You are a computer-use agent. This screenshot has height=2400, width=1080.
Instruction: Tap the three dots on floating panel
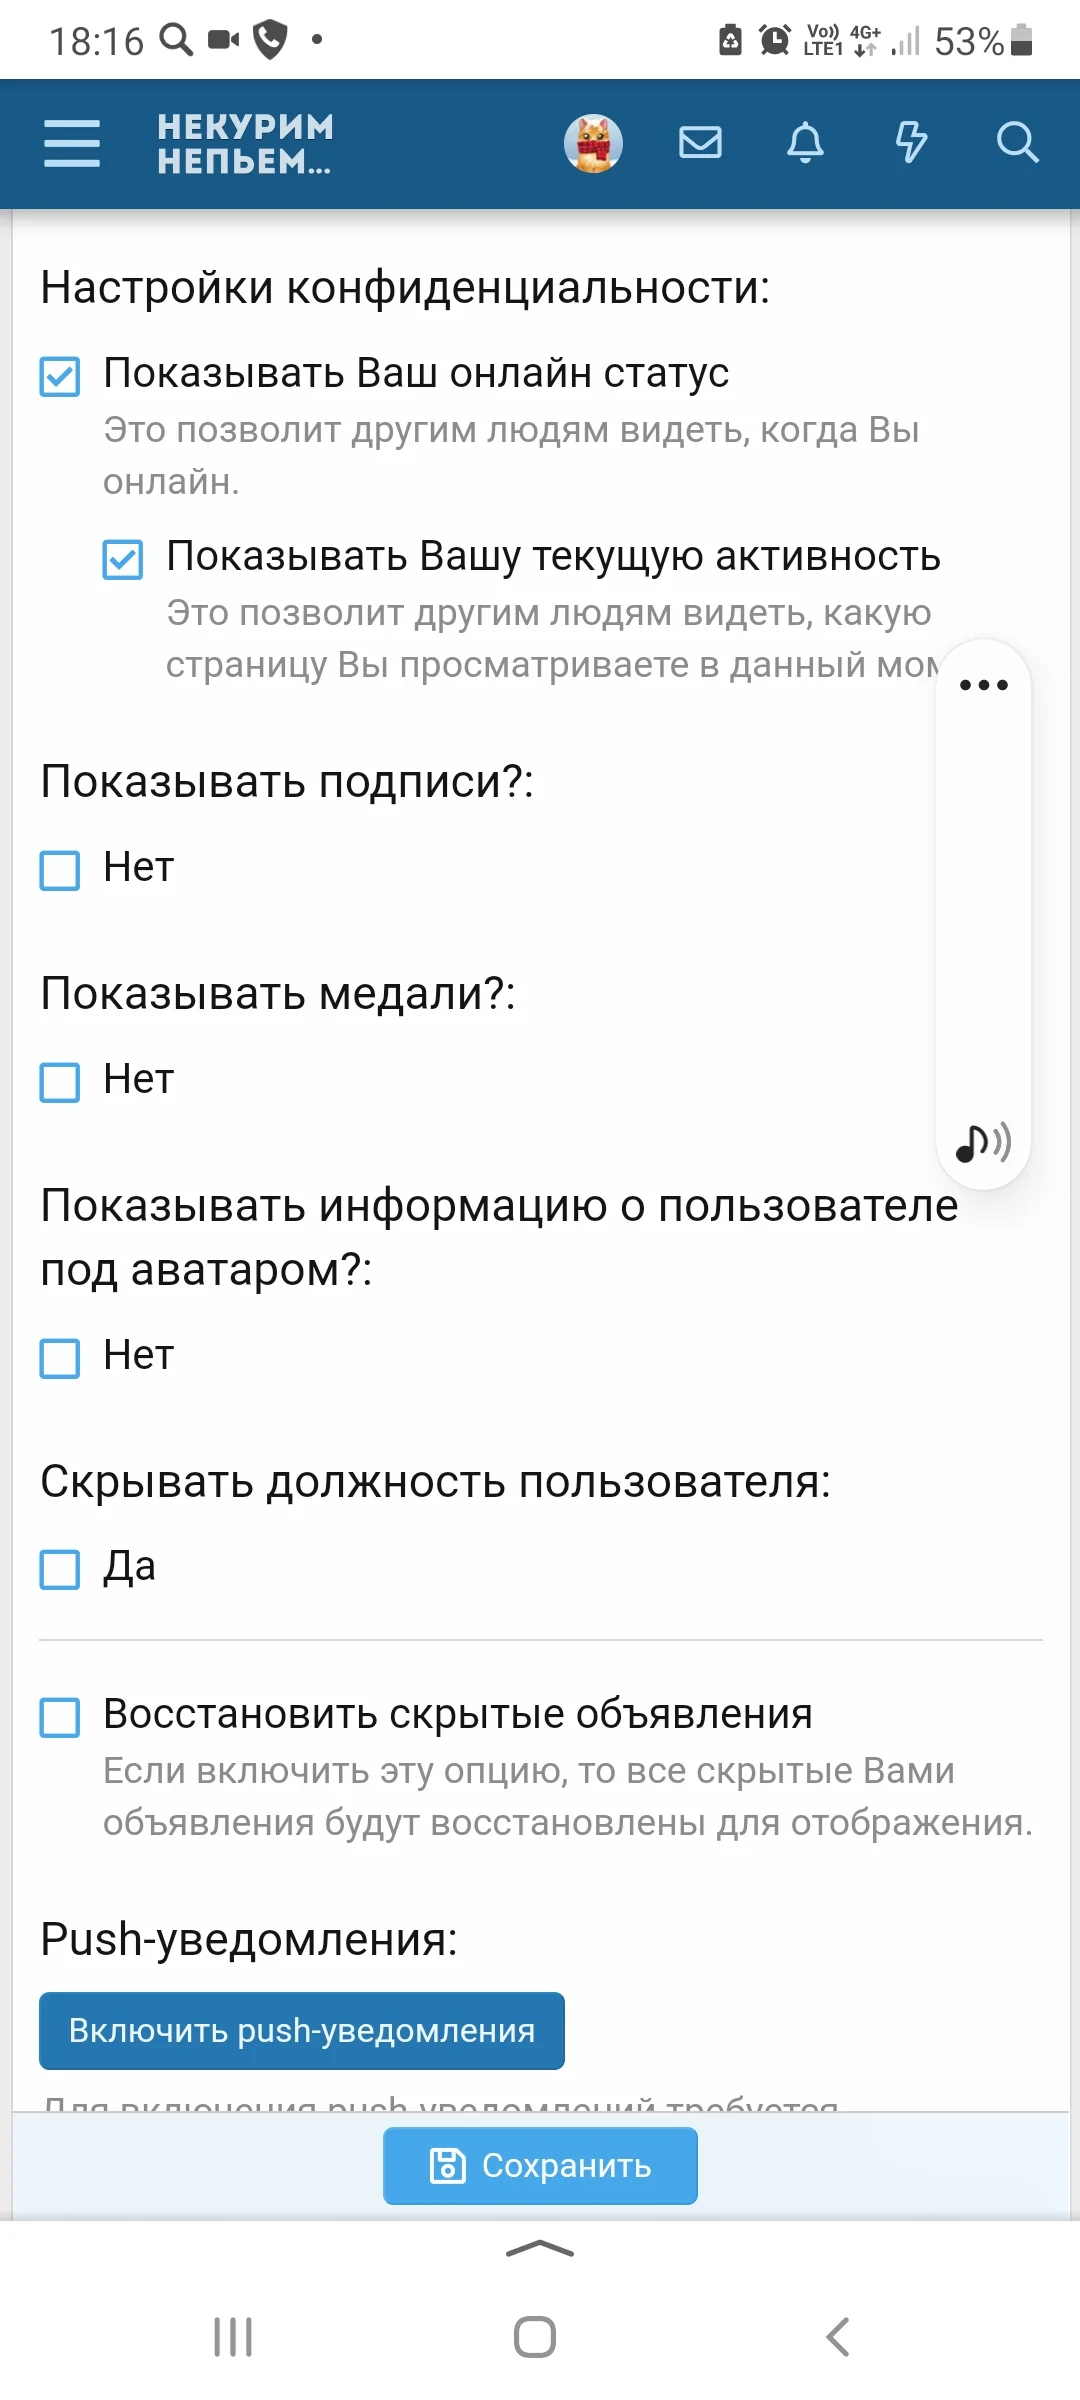pyautogui.click(x=983, y=685)
